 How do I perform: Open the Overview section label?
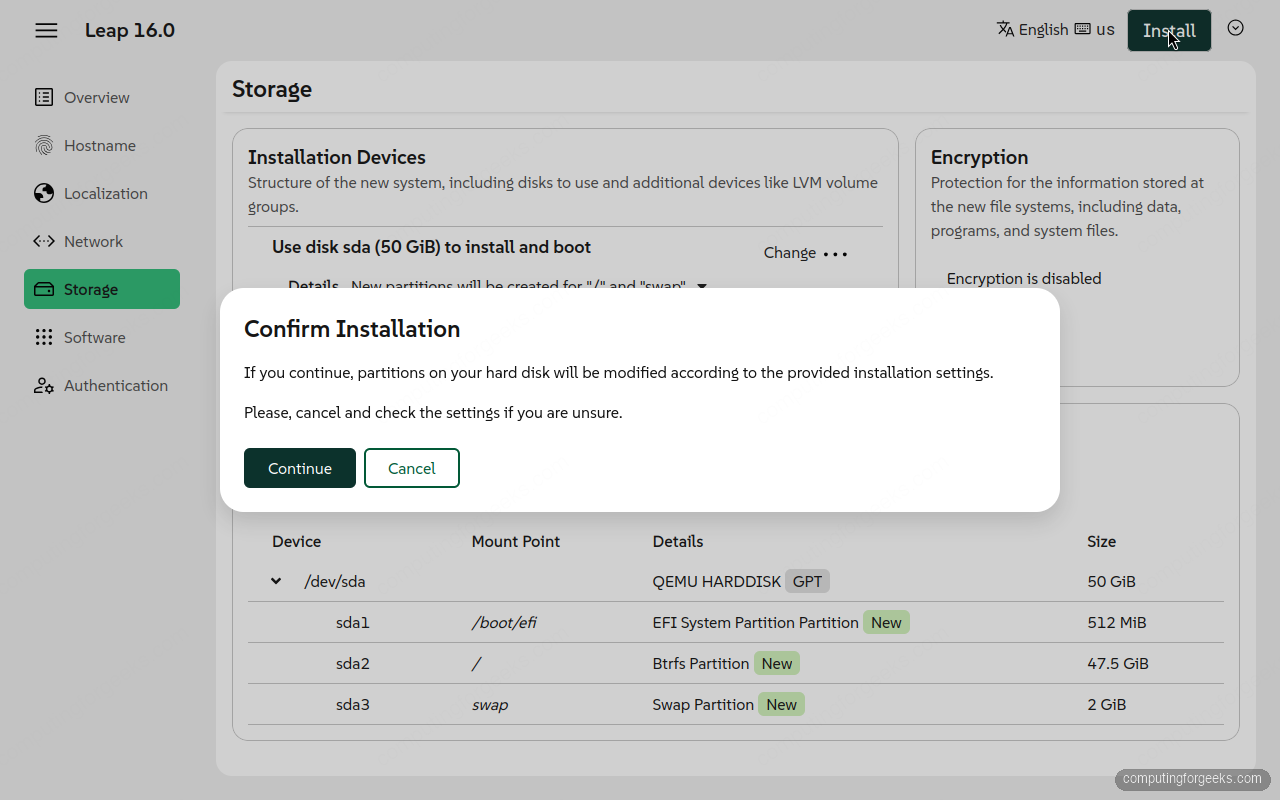tap(97, 97)
